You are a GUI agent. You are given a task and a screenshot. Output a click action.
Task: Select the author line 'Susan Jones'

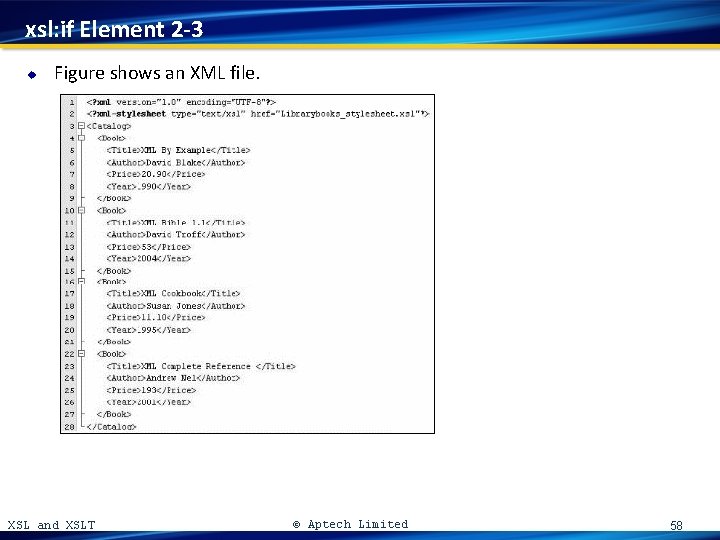pos(175,306)
